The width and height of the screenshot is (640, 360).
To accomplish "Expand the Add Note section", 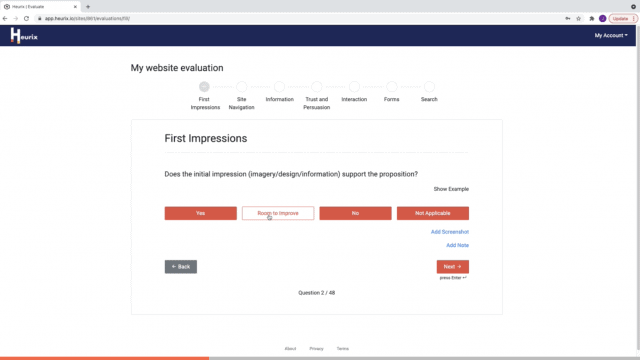I will pos(457,245).
